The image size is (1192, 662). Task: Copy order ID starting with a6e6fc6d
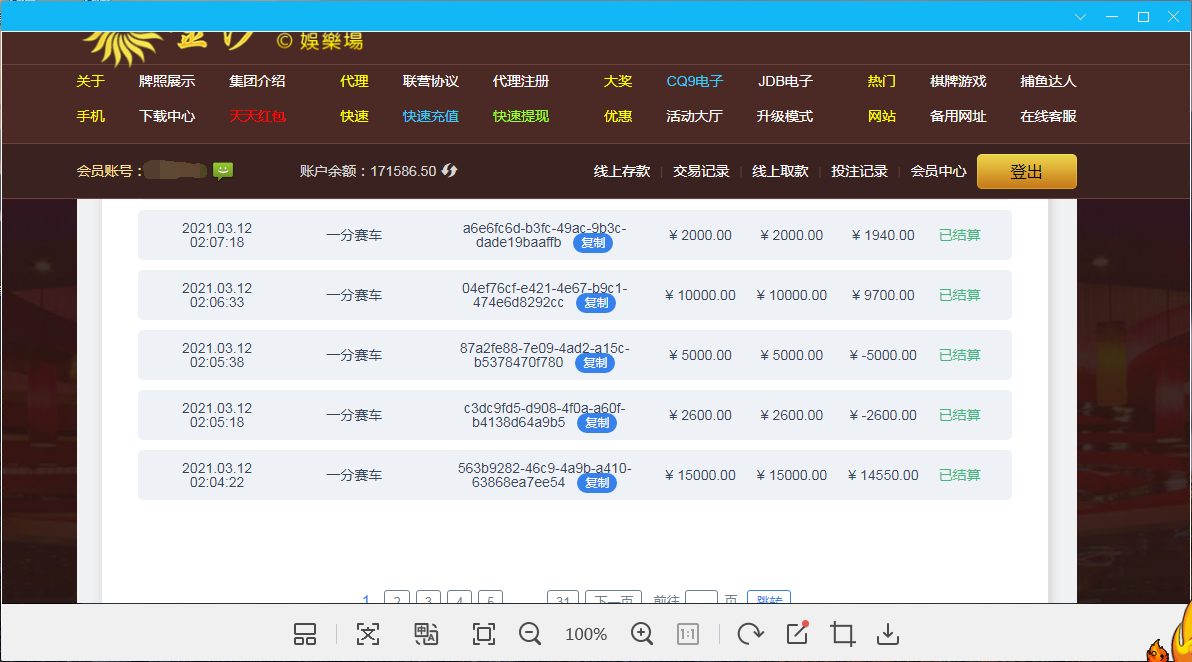(x=593, y=243)
